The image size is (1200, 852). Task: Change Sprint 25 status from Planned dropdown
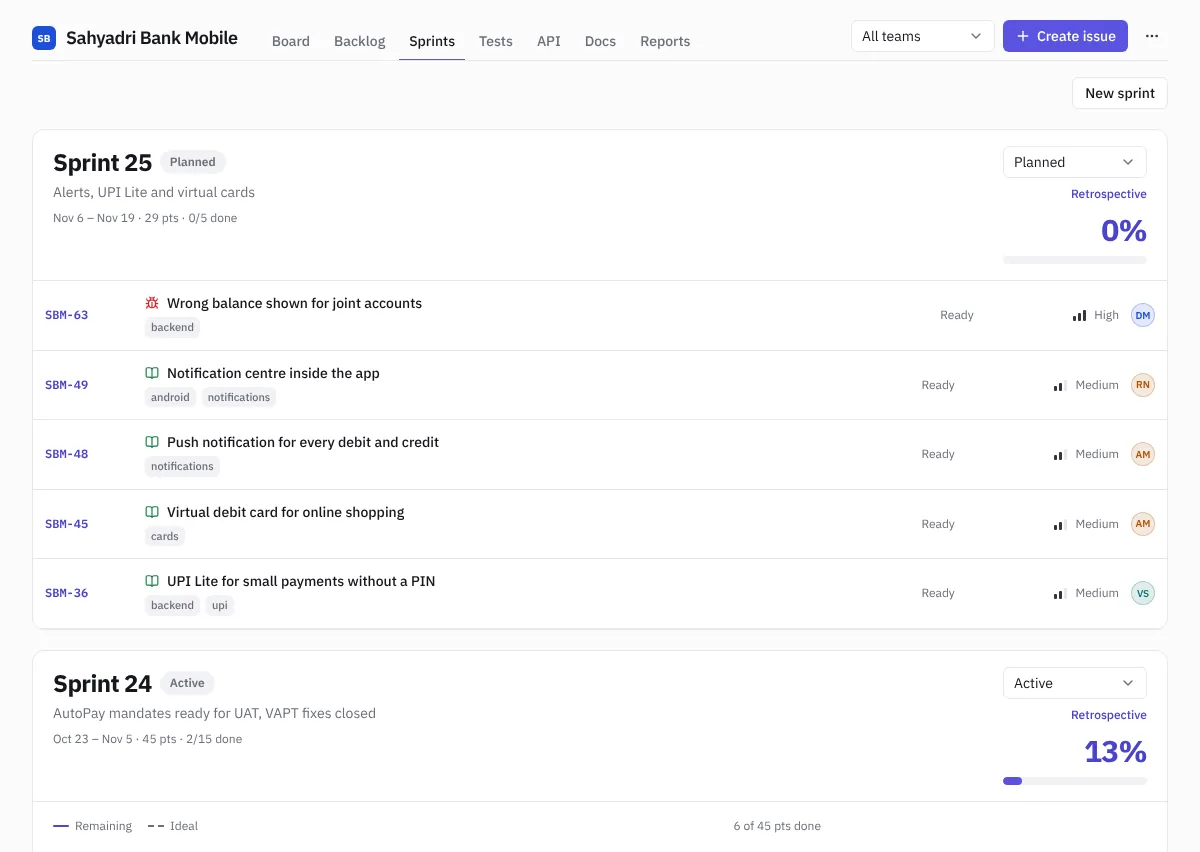1075,162
